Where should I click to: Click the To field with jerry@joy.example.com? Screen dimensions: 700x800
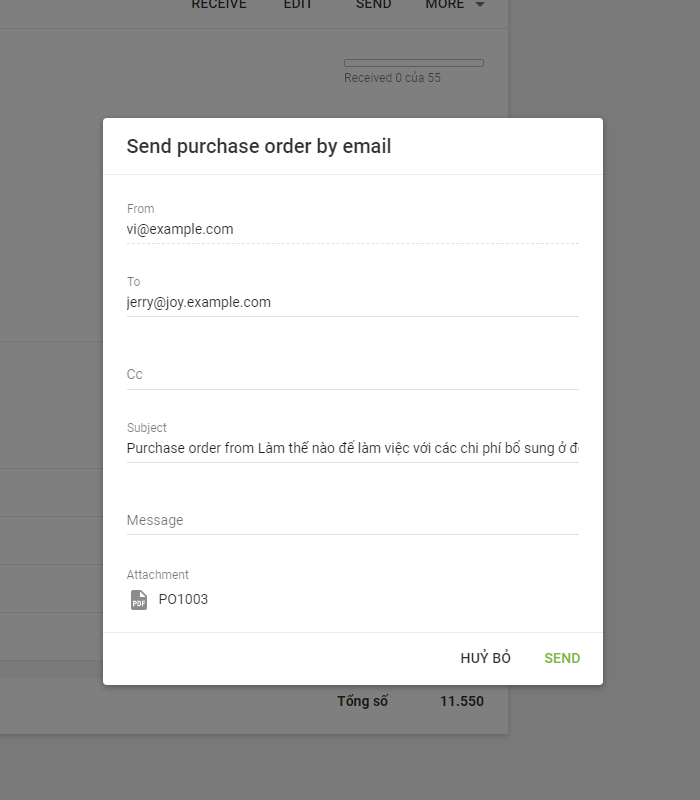coord(352,302)
